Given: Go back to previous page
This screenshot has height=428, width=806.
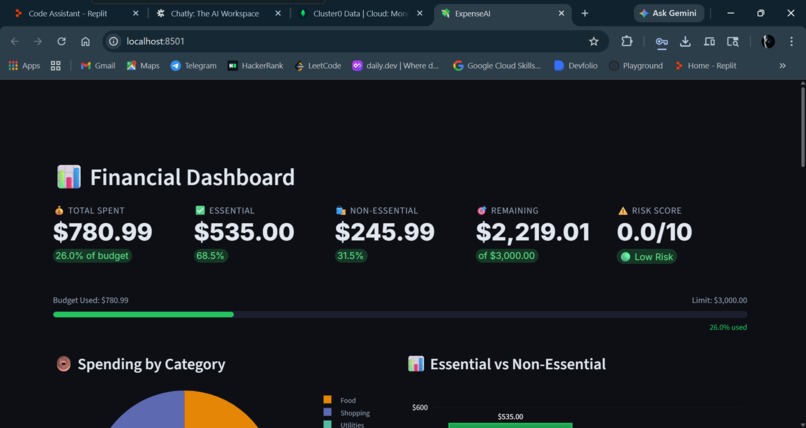Looking at the screenshot, I should pos(14,41).
